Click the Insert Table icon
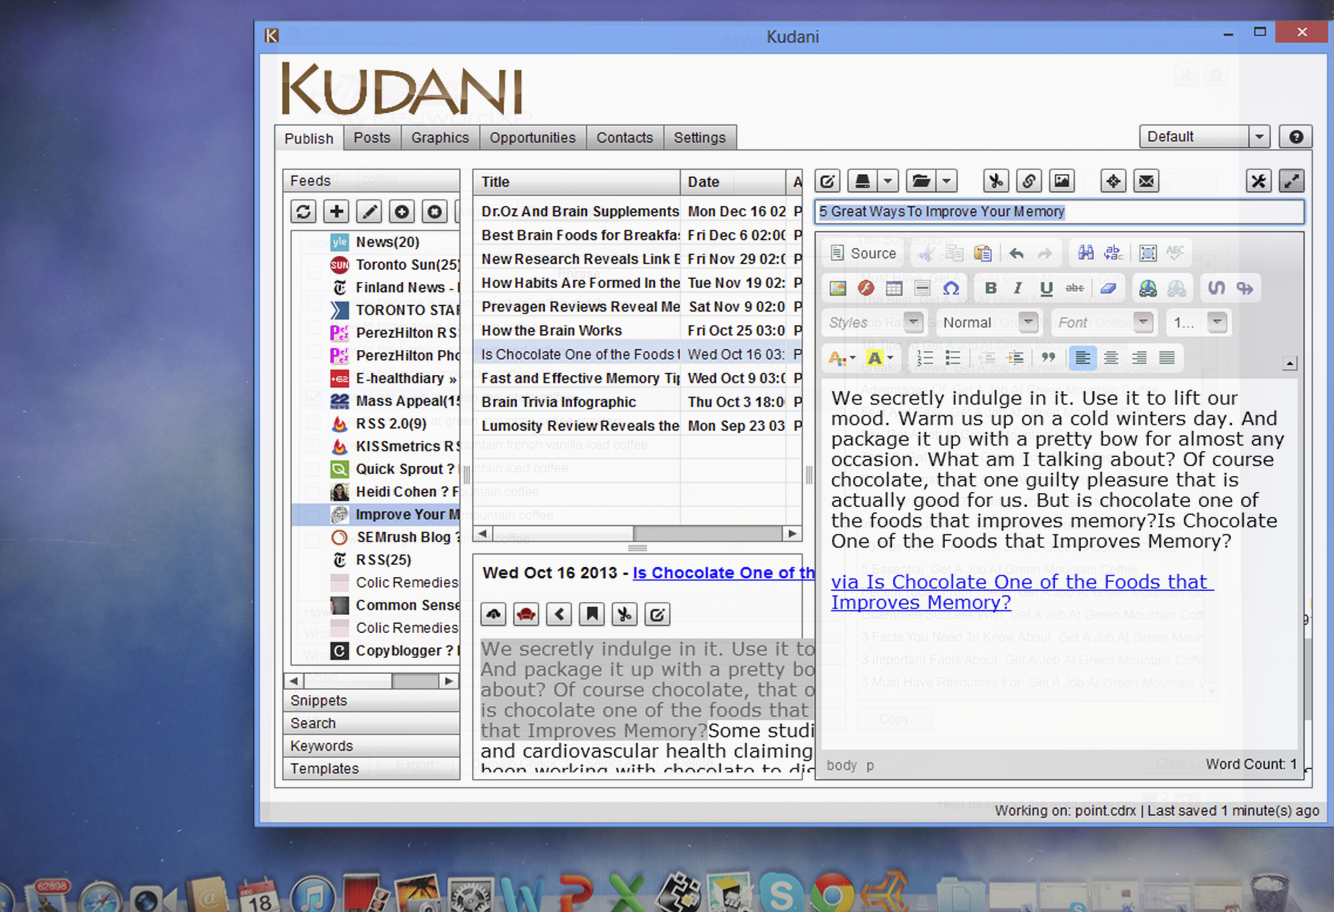Viewport: 1334px width, 912px height. (894, 288)
